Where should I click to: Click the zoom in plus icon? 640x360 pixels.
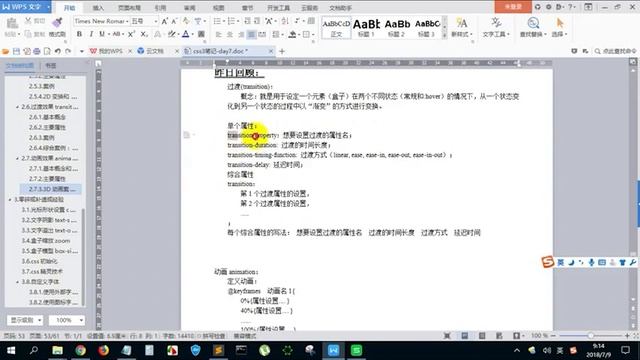pyautogui.click(x=627, y=336)
